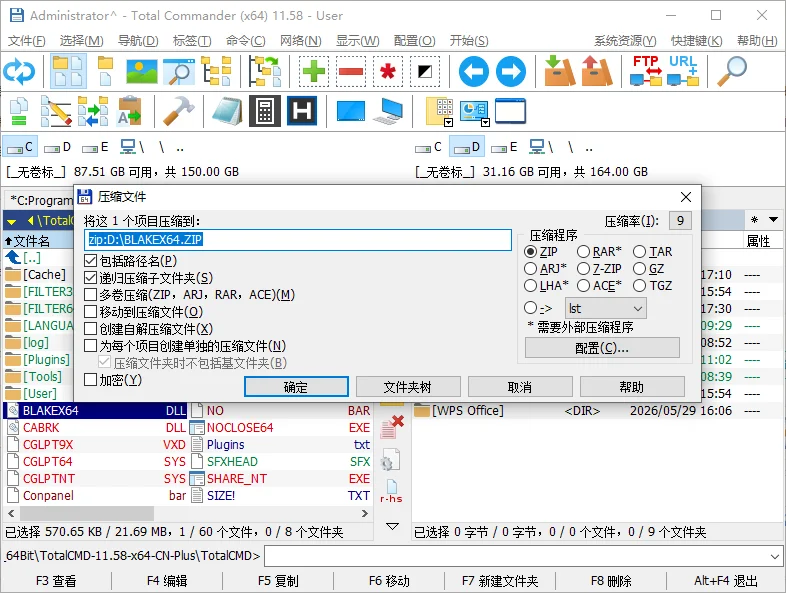This screenshot has height=593, width=786.
Task: Click the thumbnail picture view icon
Action: 142,72
